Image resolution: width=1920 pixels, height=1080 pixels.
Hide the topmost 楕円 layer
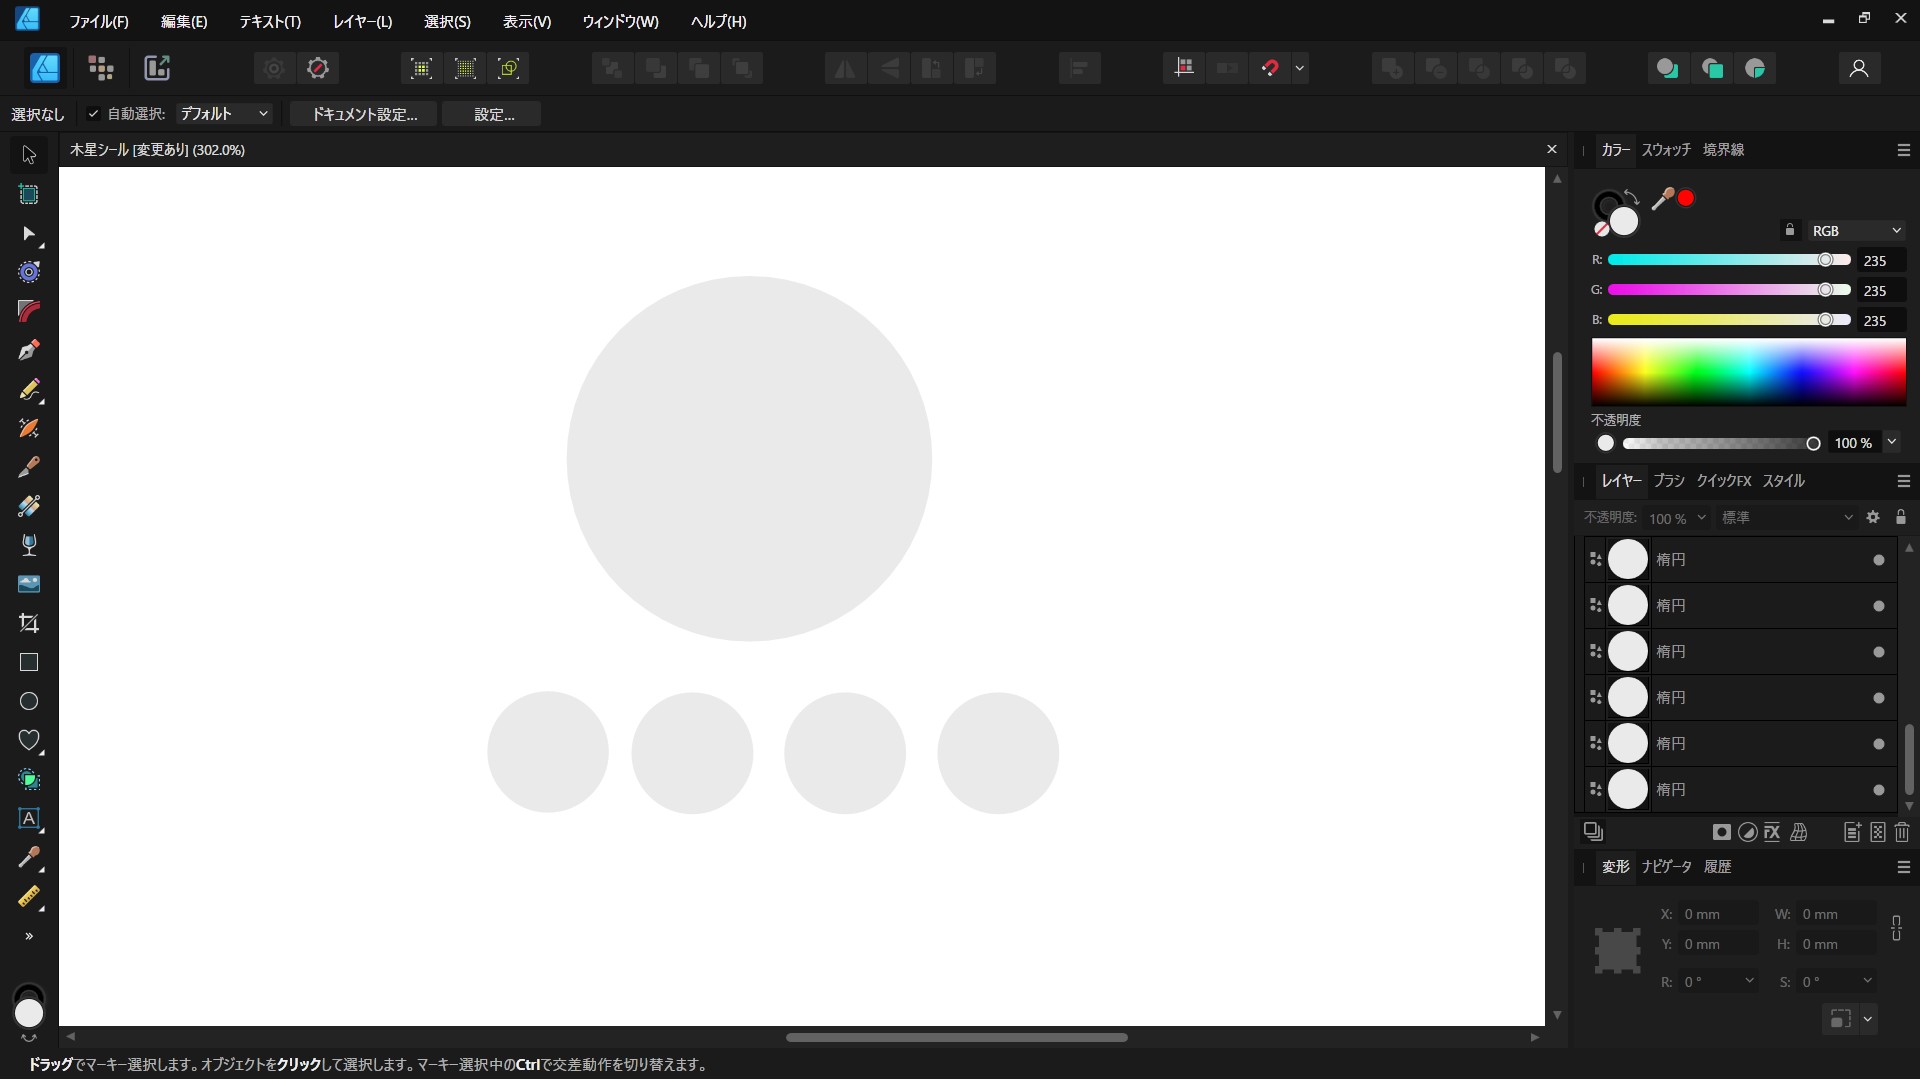click(x=1878, y=560)
